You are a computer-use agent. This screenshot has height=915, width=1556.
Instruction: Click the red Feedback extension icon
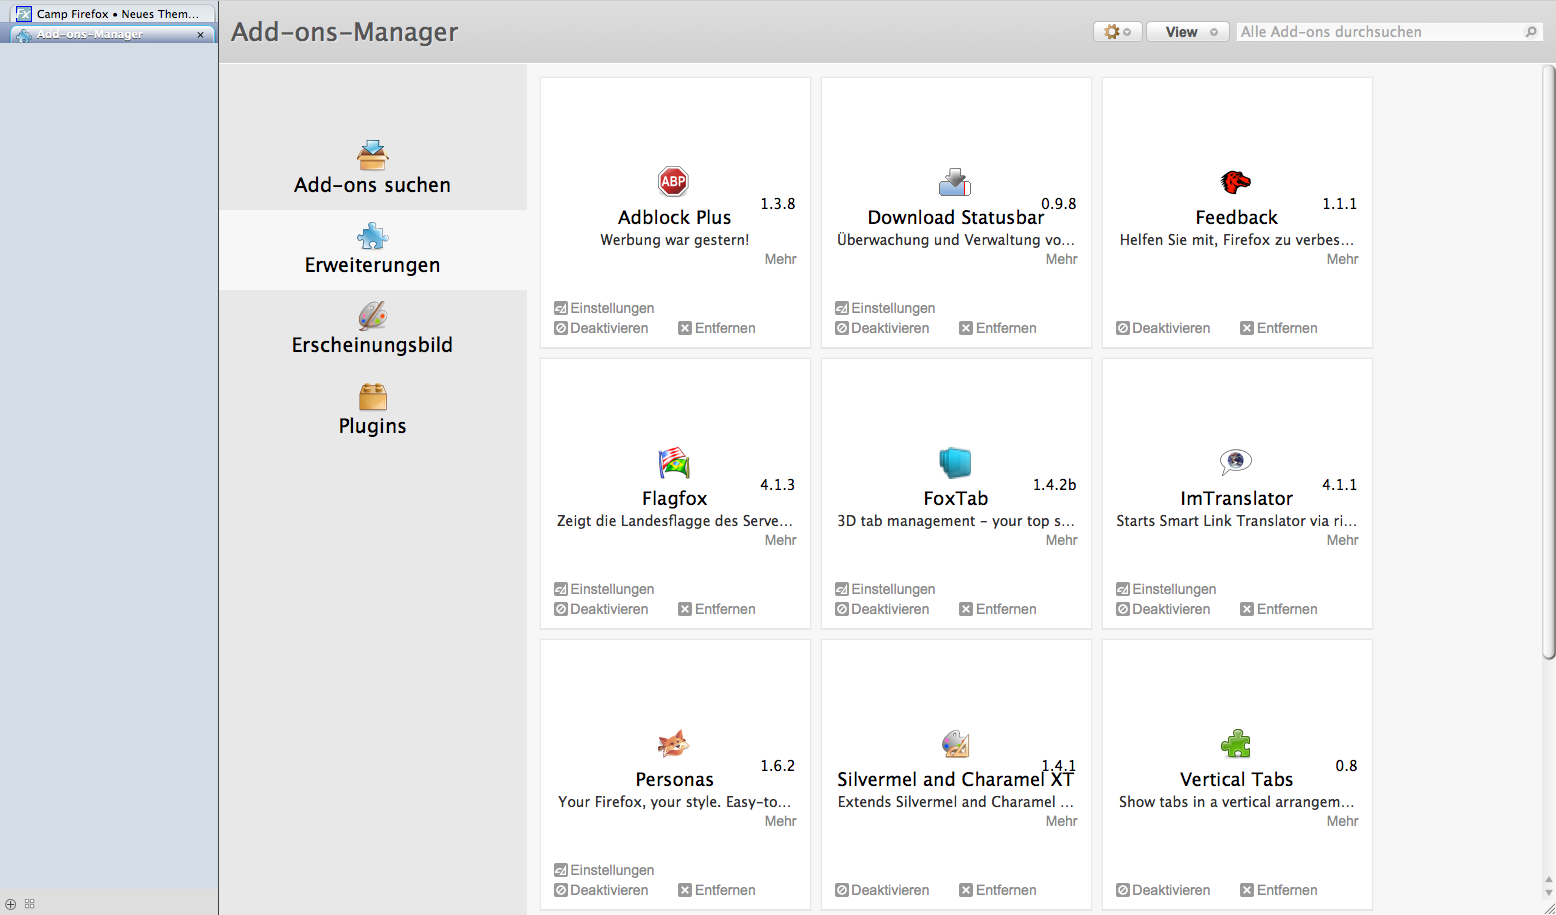1236,181
